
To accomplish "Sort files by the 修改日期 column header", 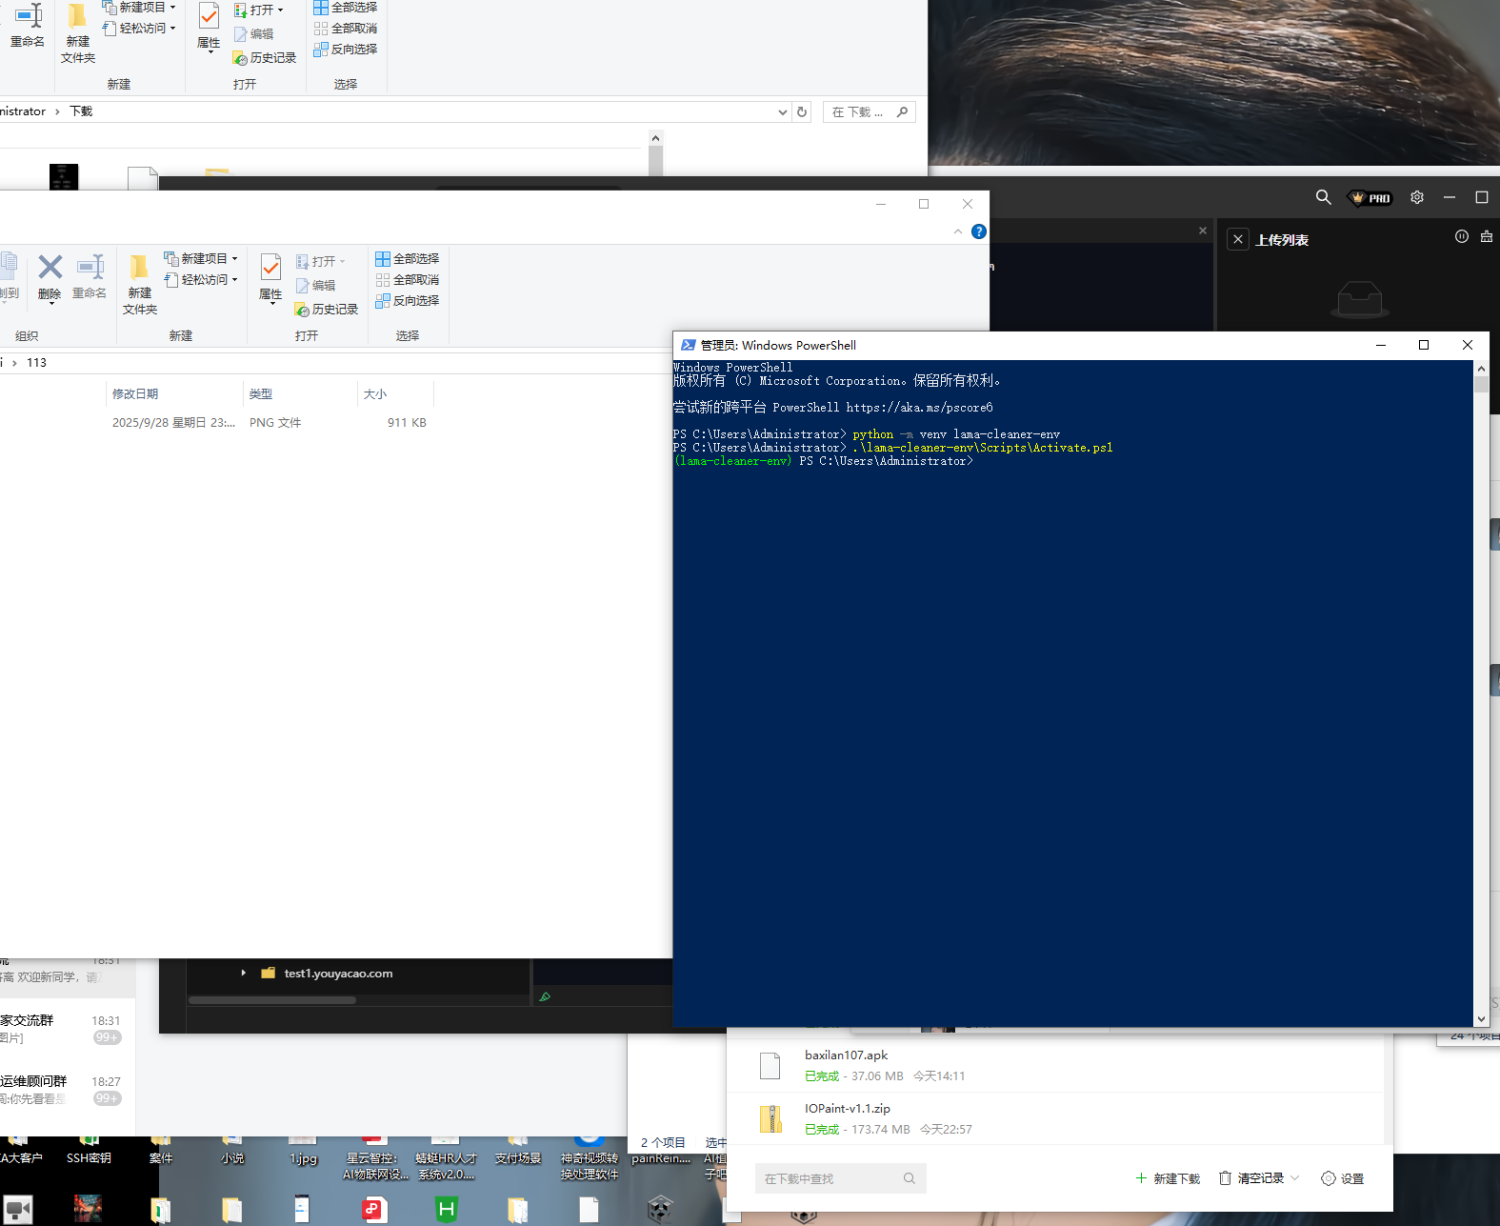I will (135, 393).
